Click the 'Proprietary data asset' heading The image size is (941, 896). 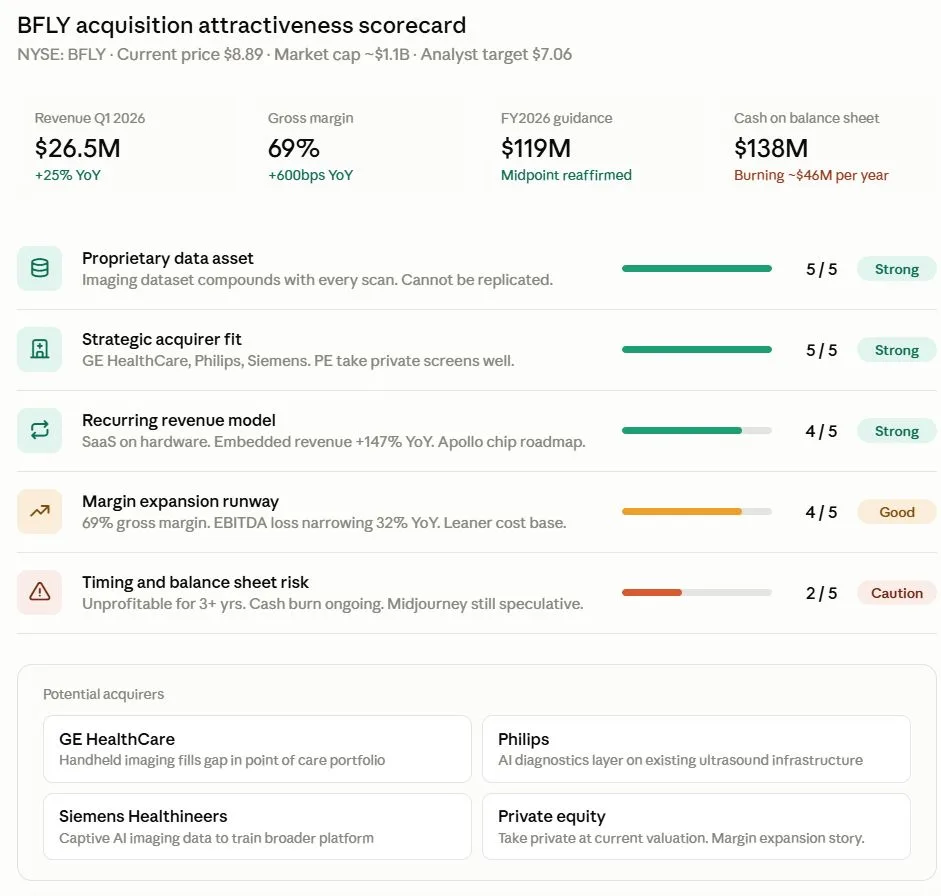(167, 258)
